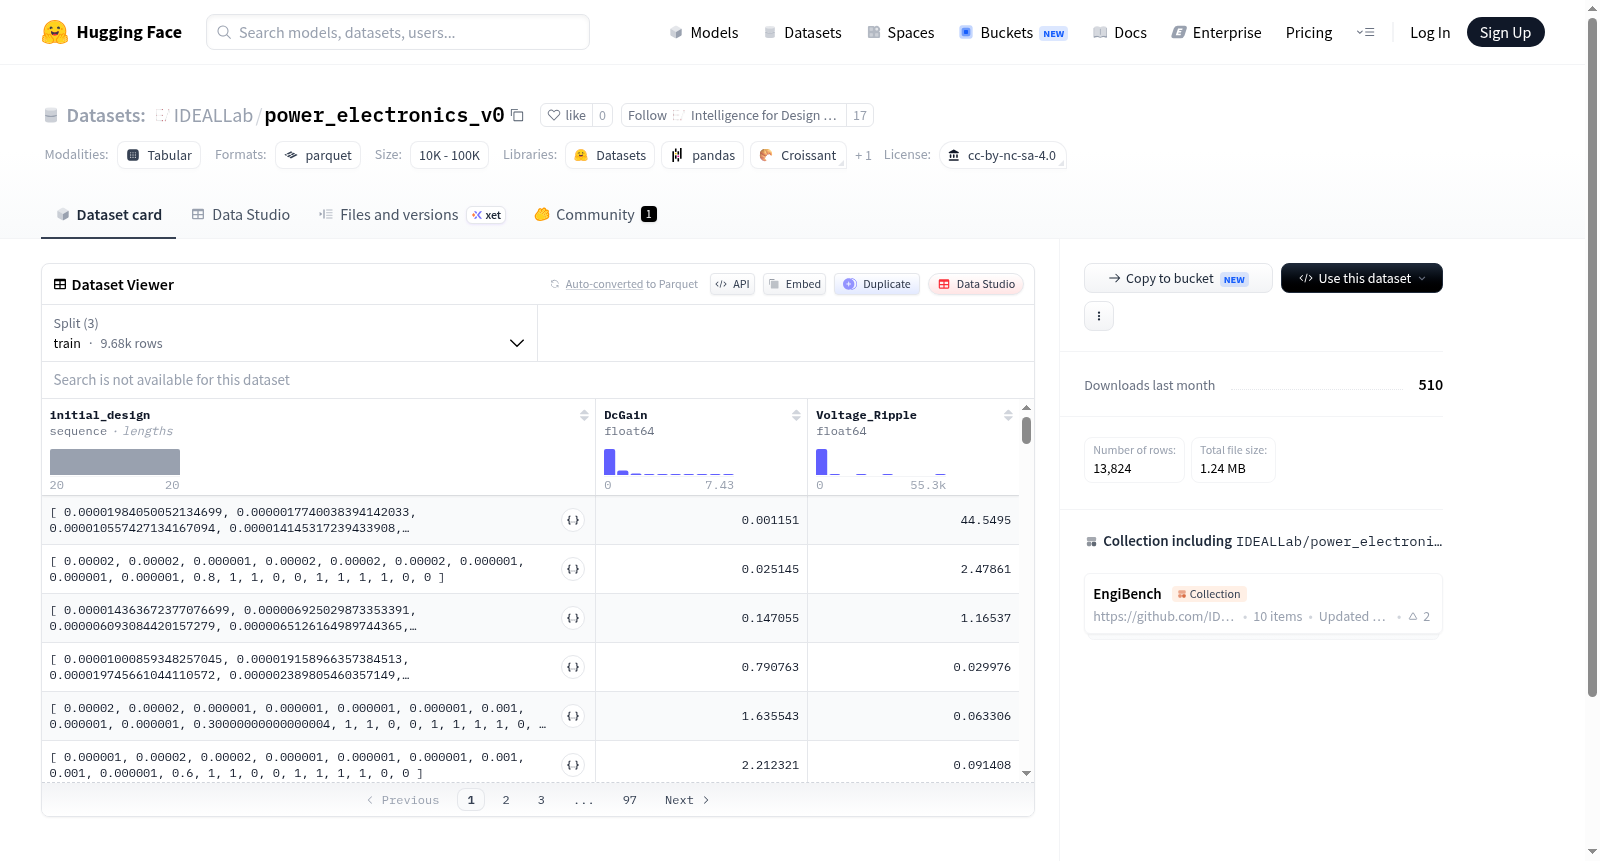Open the expand-cell icon for the 0.001151 row
The width and height of the screenshot is (1600, 861).
pos(573,520)
